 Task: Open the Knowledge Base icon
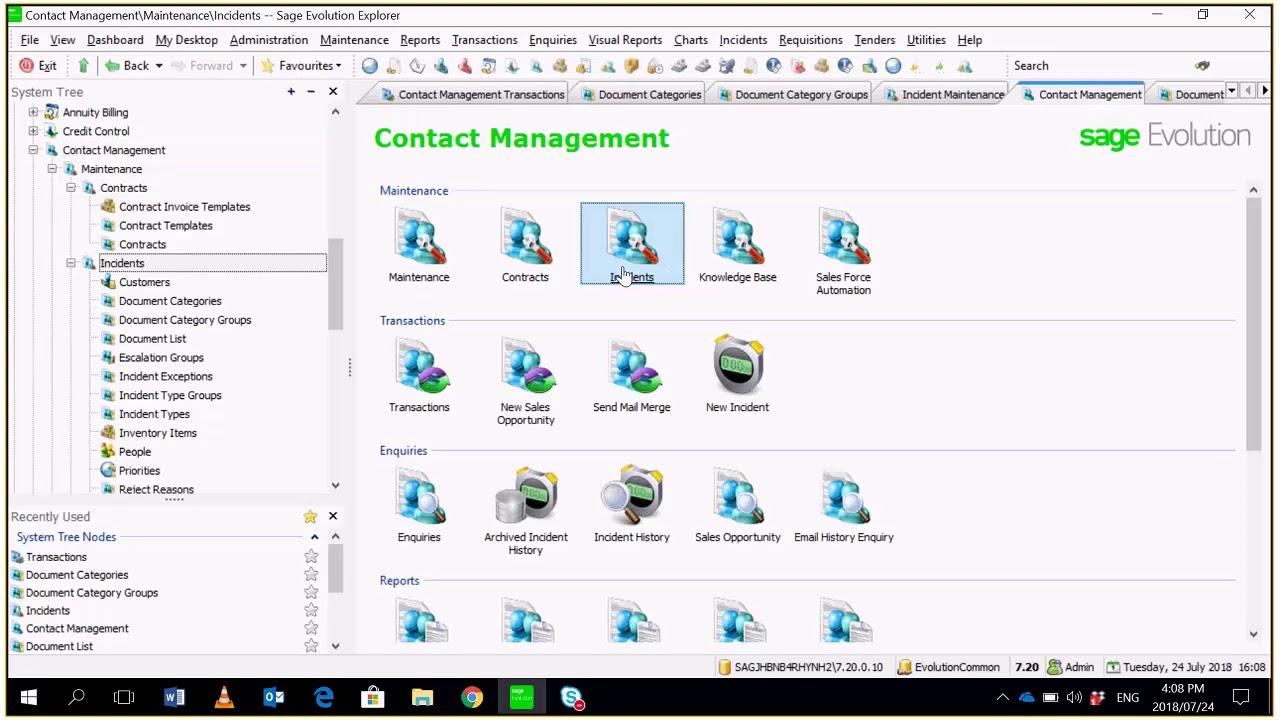pyautogui.click(x=737, y=245)
